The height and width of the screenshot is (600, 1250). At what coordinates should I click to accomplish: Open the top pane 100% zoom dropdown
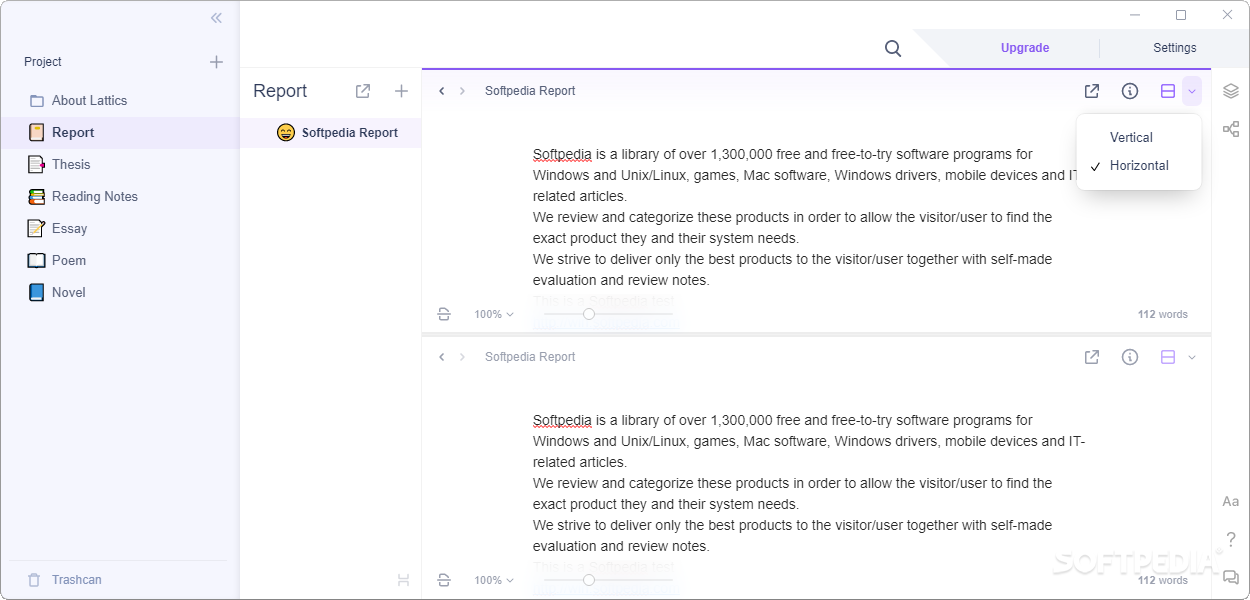(x=494, y=314)
